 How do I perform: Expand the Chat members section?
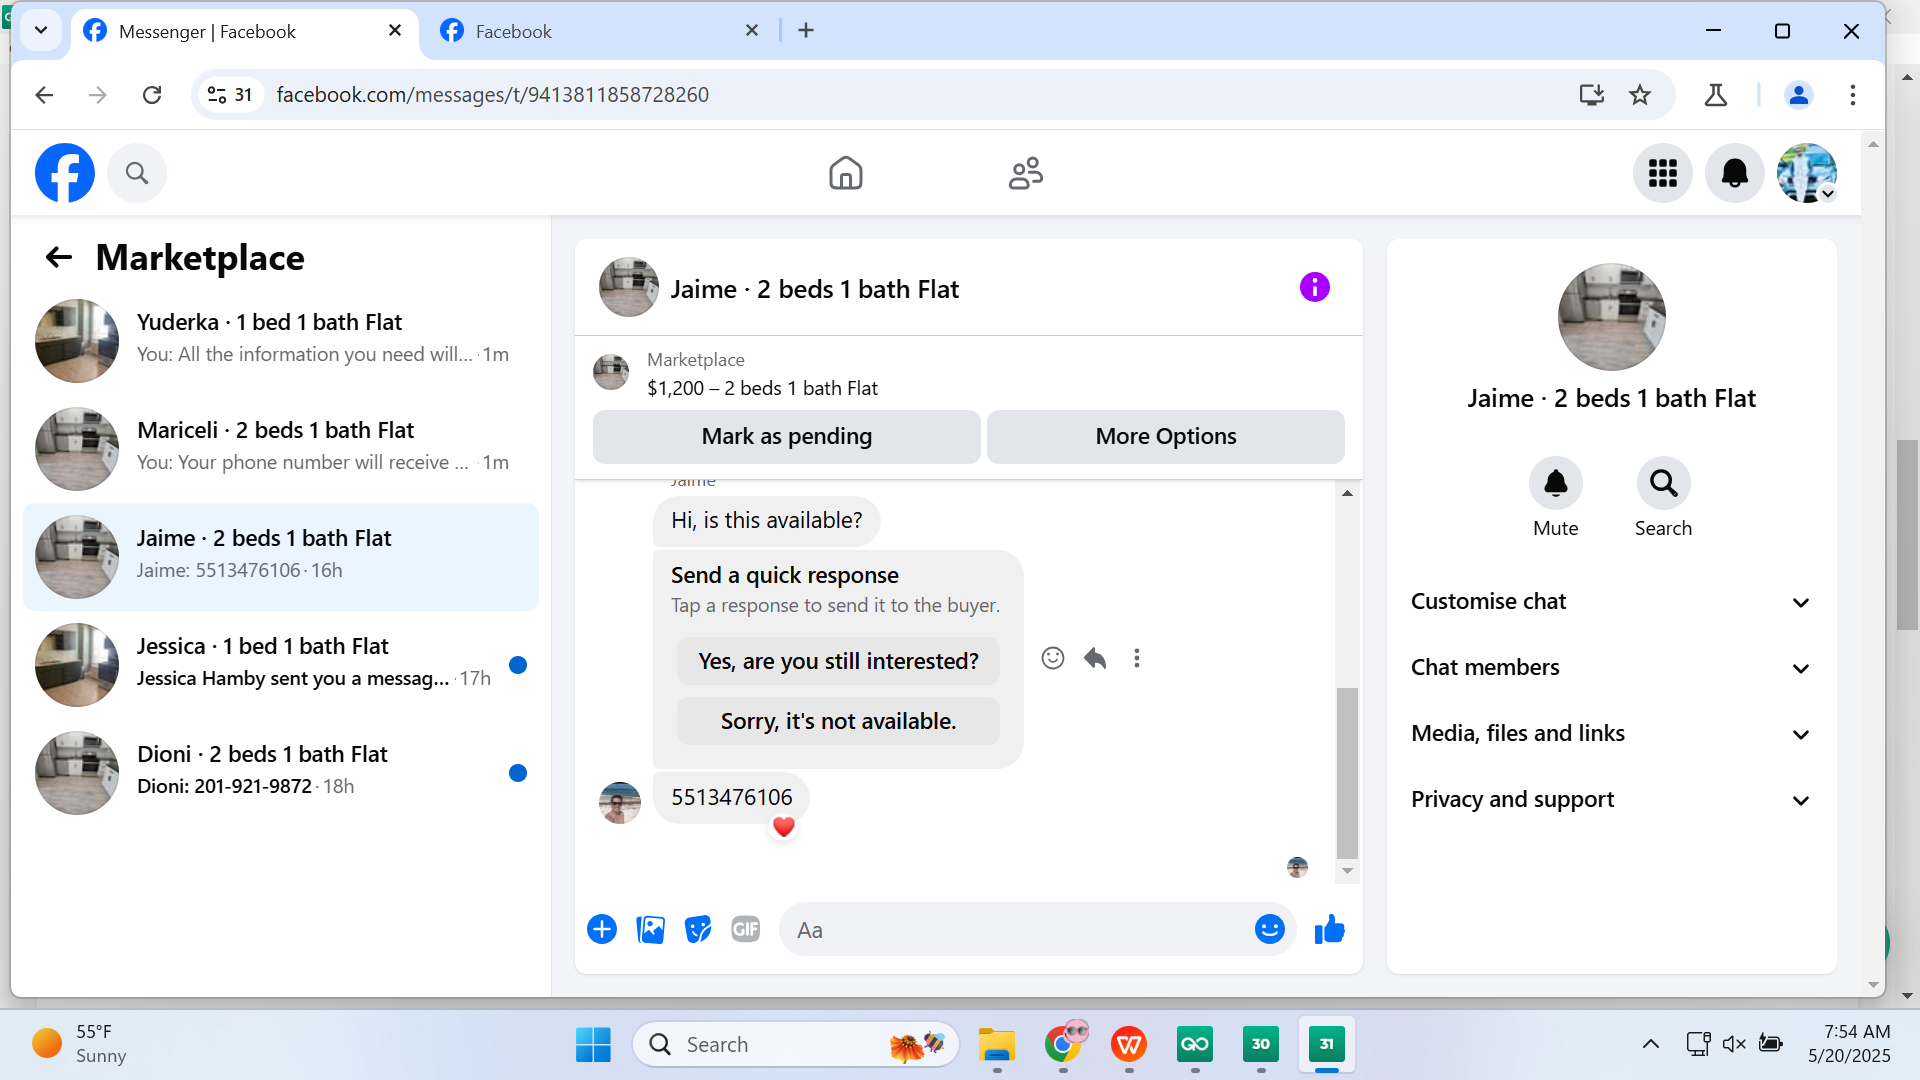(1610, 668)
